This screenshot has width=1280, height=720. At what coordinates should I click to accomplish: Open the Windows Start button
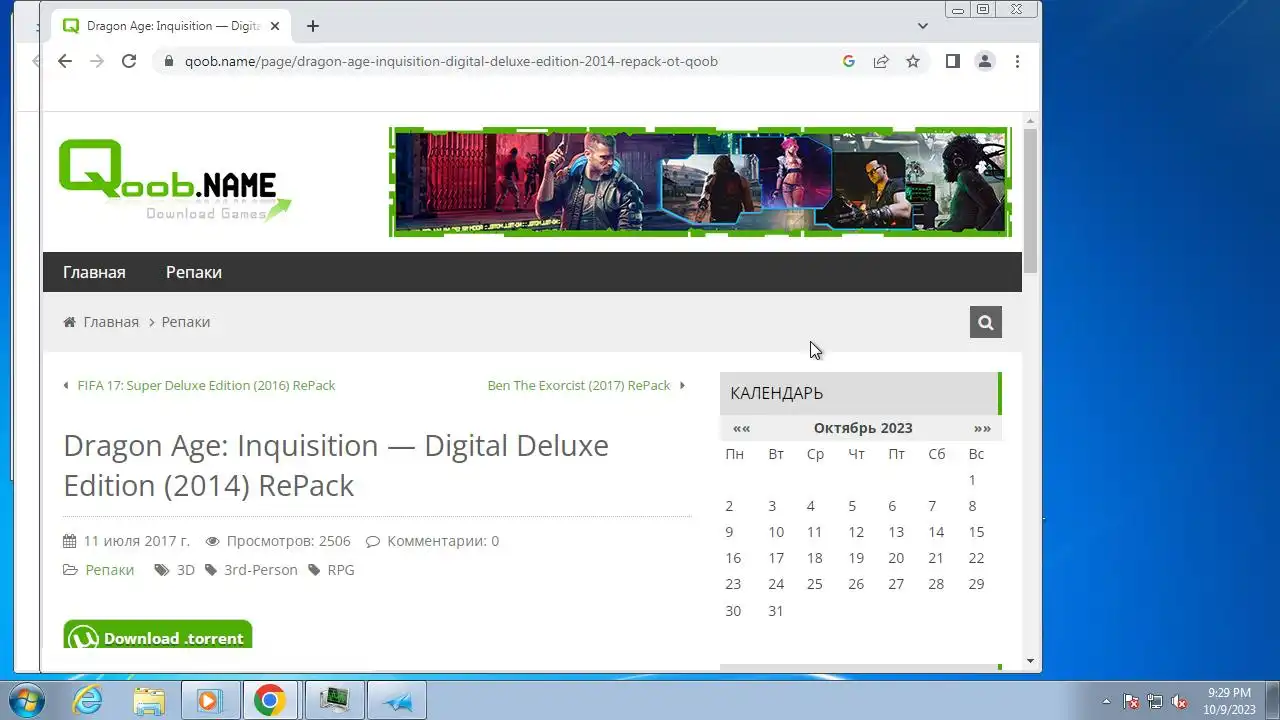tap(27, 700)
